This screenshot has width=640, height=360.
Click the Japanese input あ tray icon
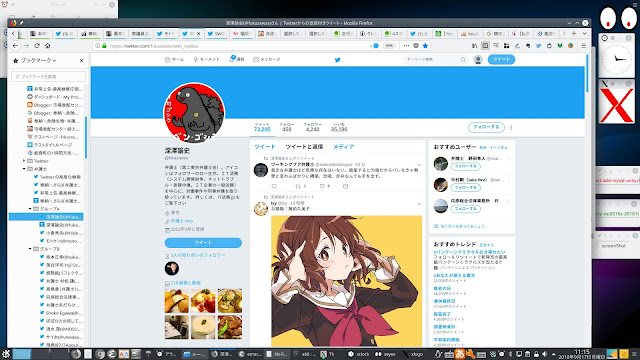click(460, 354)
